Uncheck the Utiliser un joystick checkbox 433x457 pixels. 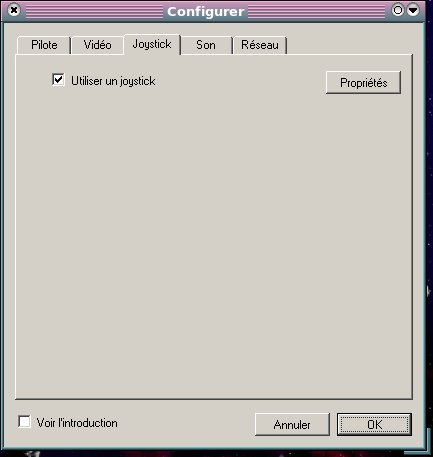[58, 80]
